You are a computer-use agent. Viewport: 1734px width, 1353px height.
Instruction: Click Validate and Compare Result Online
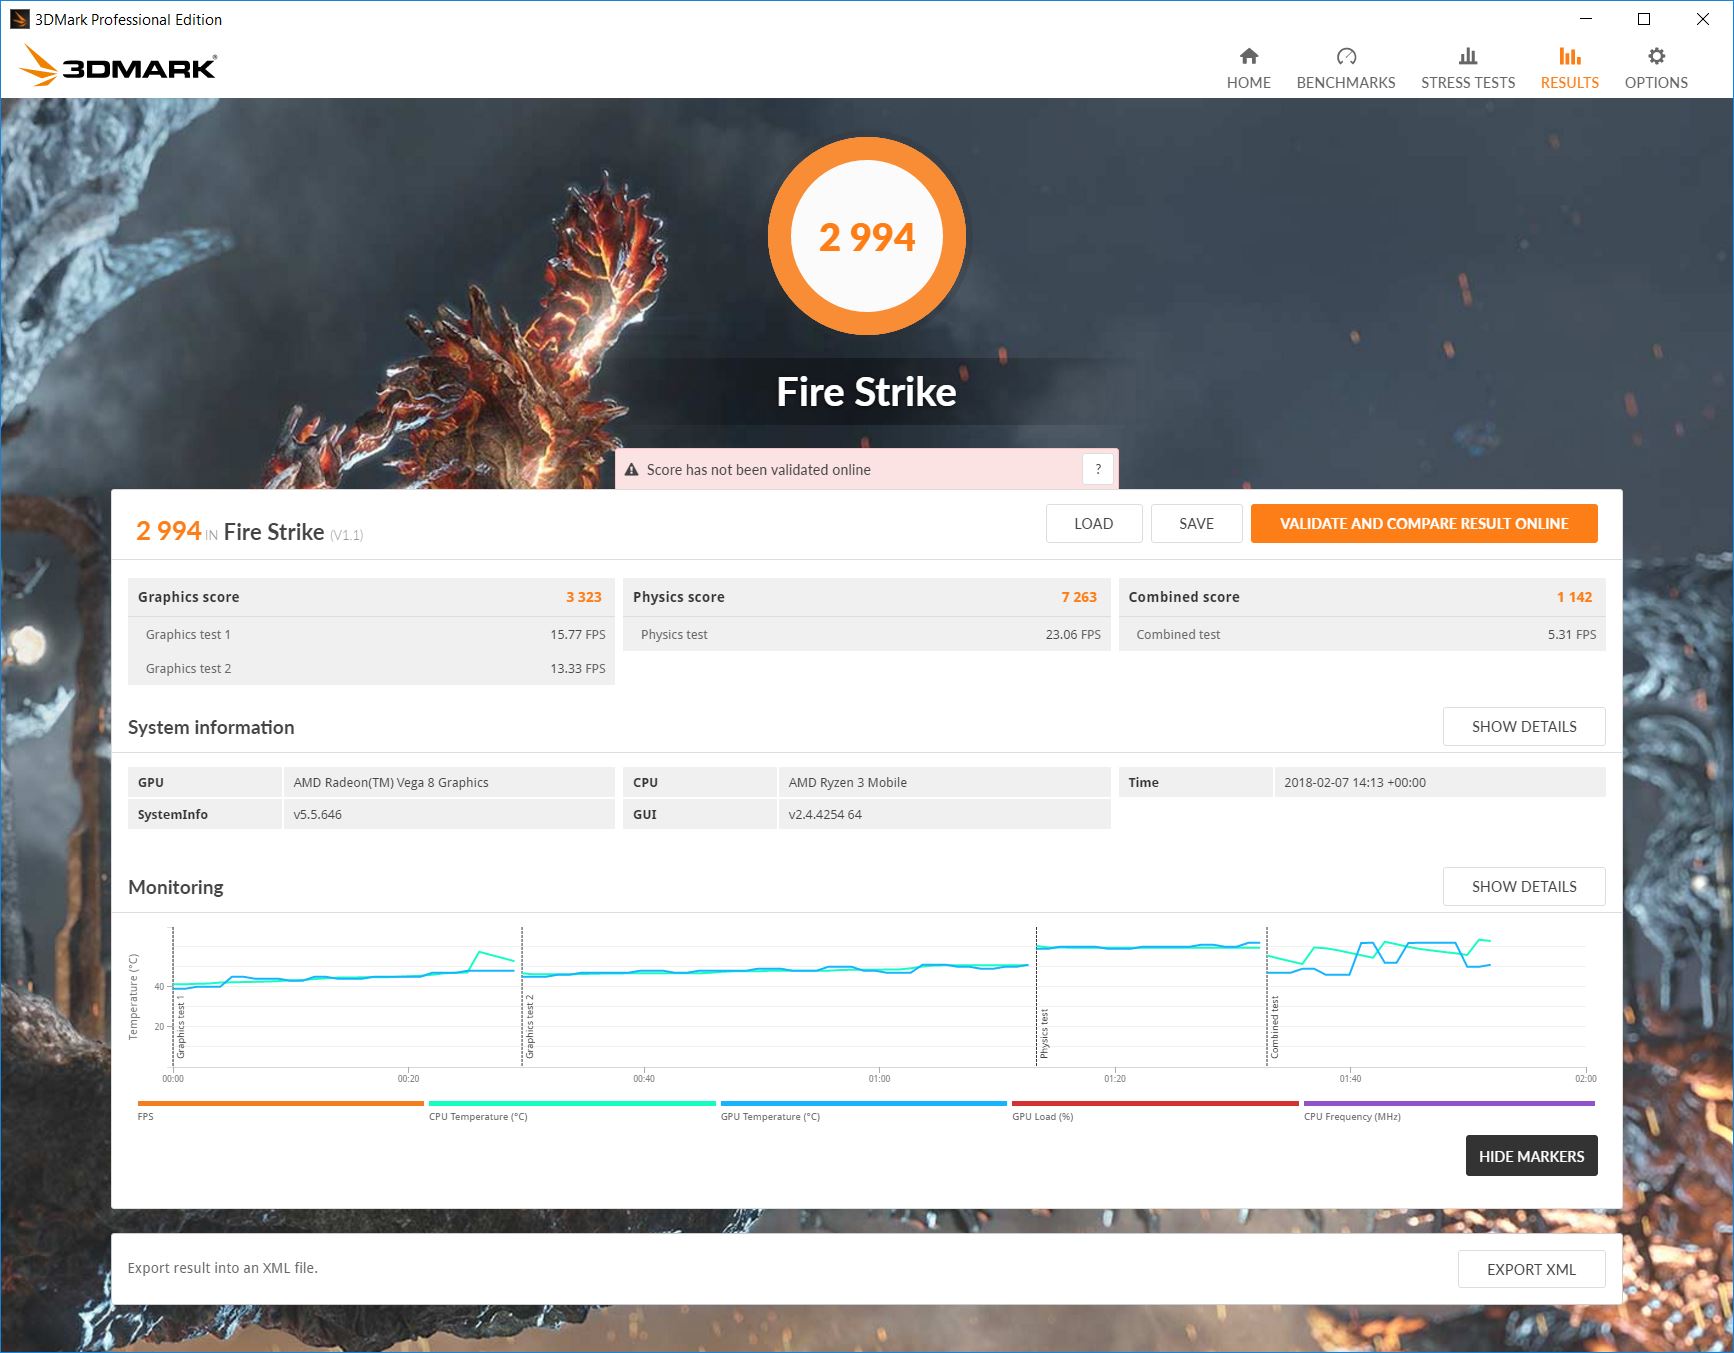[1423, 524]
